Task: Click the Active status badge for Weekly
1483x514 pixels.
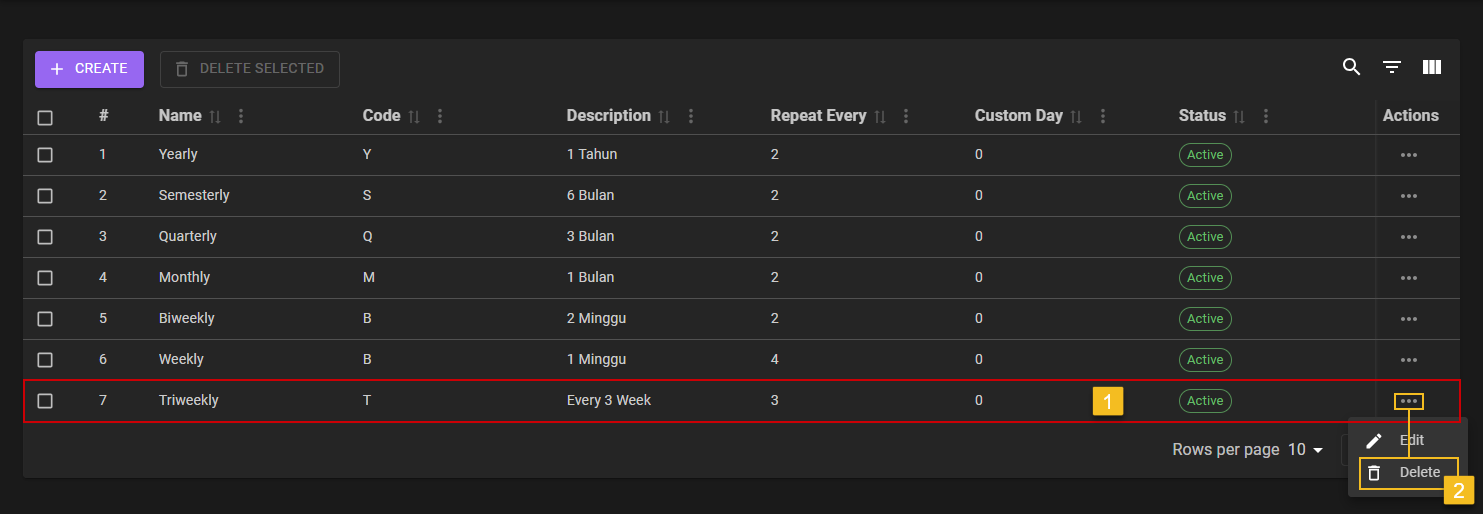Action: (x=1205, y=360)
